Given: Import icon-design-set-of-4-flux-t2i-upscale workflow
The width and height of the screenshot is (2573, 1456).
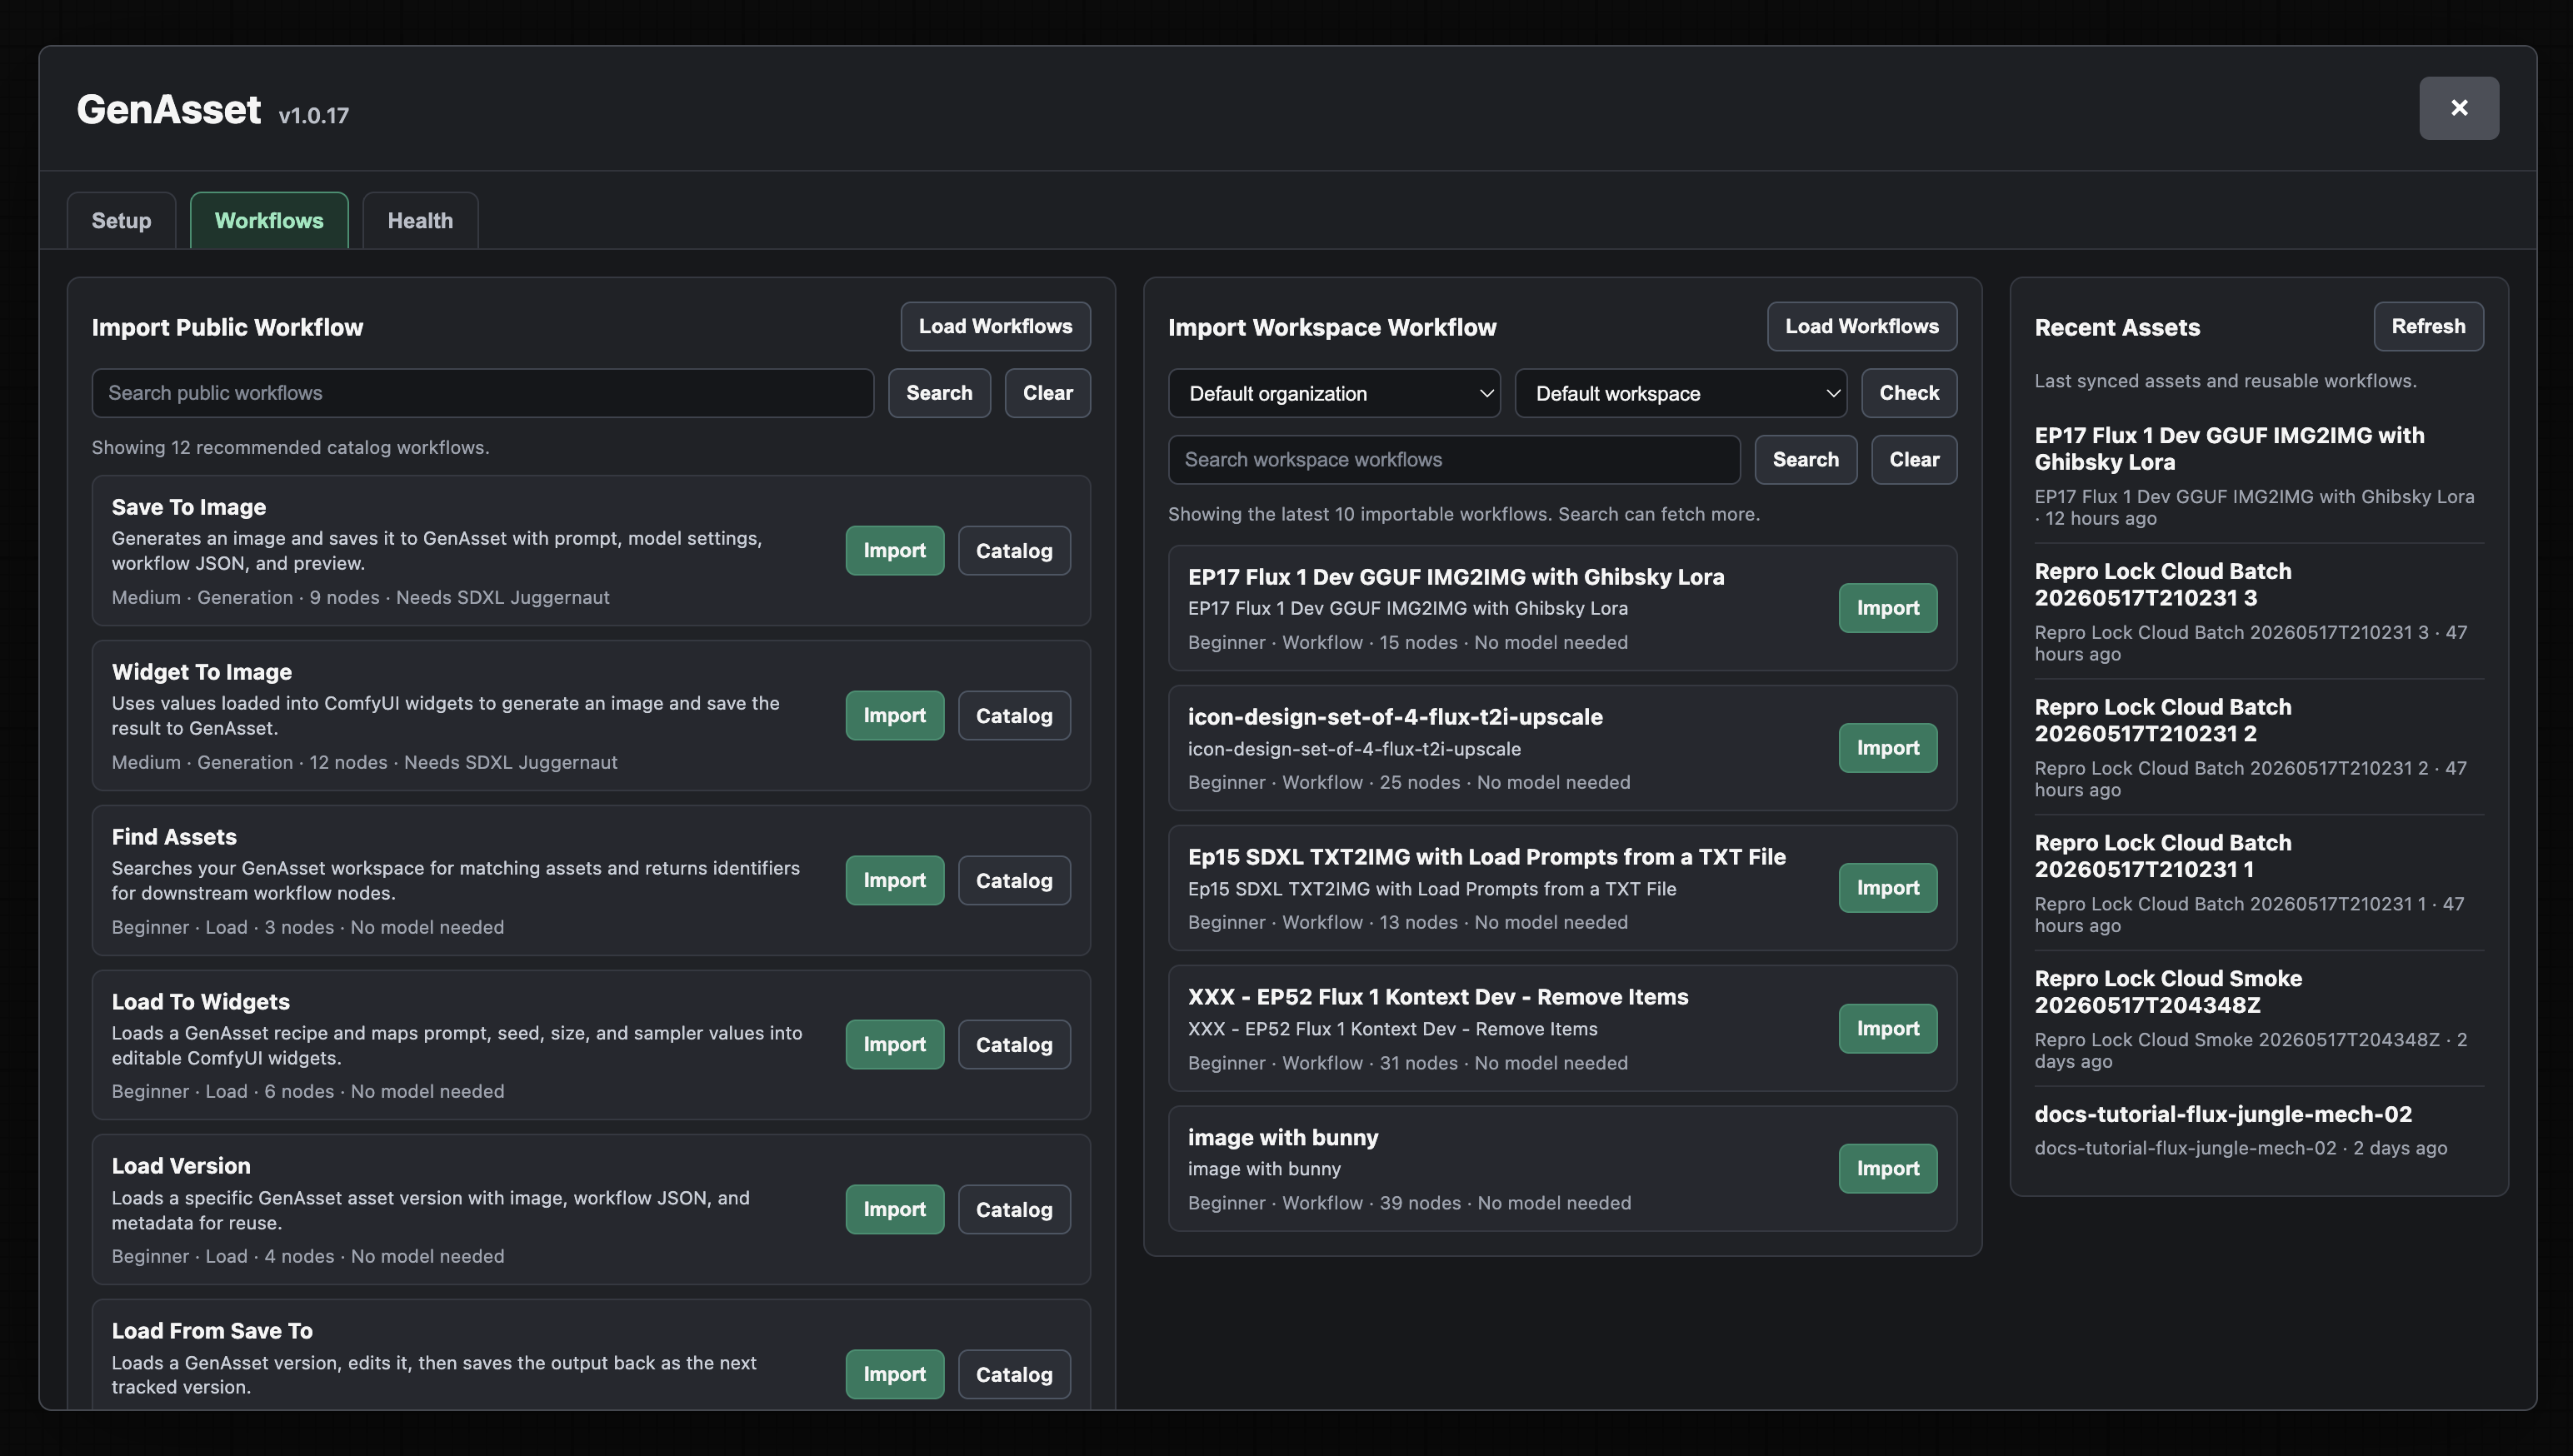Looking at the screenshot, I should click(x=1887, y=748).
